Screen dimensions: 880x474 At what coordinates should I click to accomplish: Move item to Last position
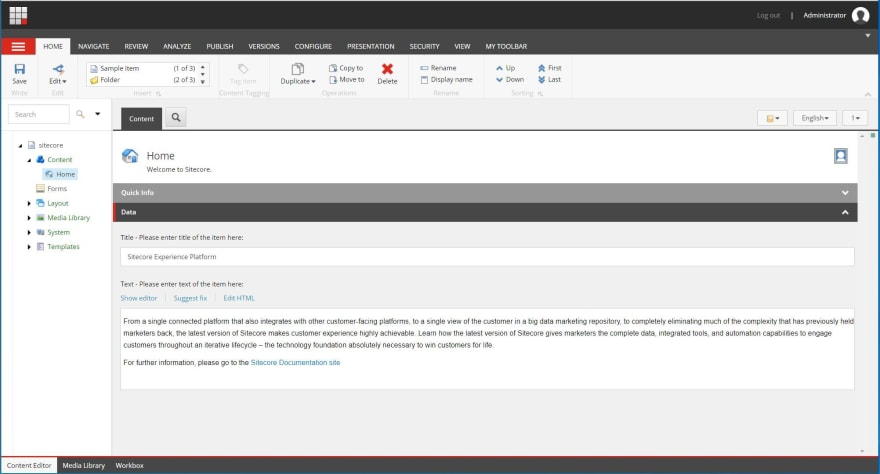coord(549,80)
